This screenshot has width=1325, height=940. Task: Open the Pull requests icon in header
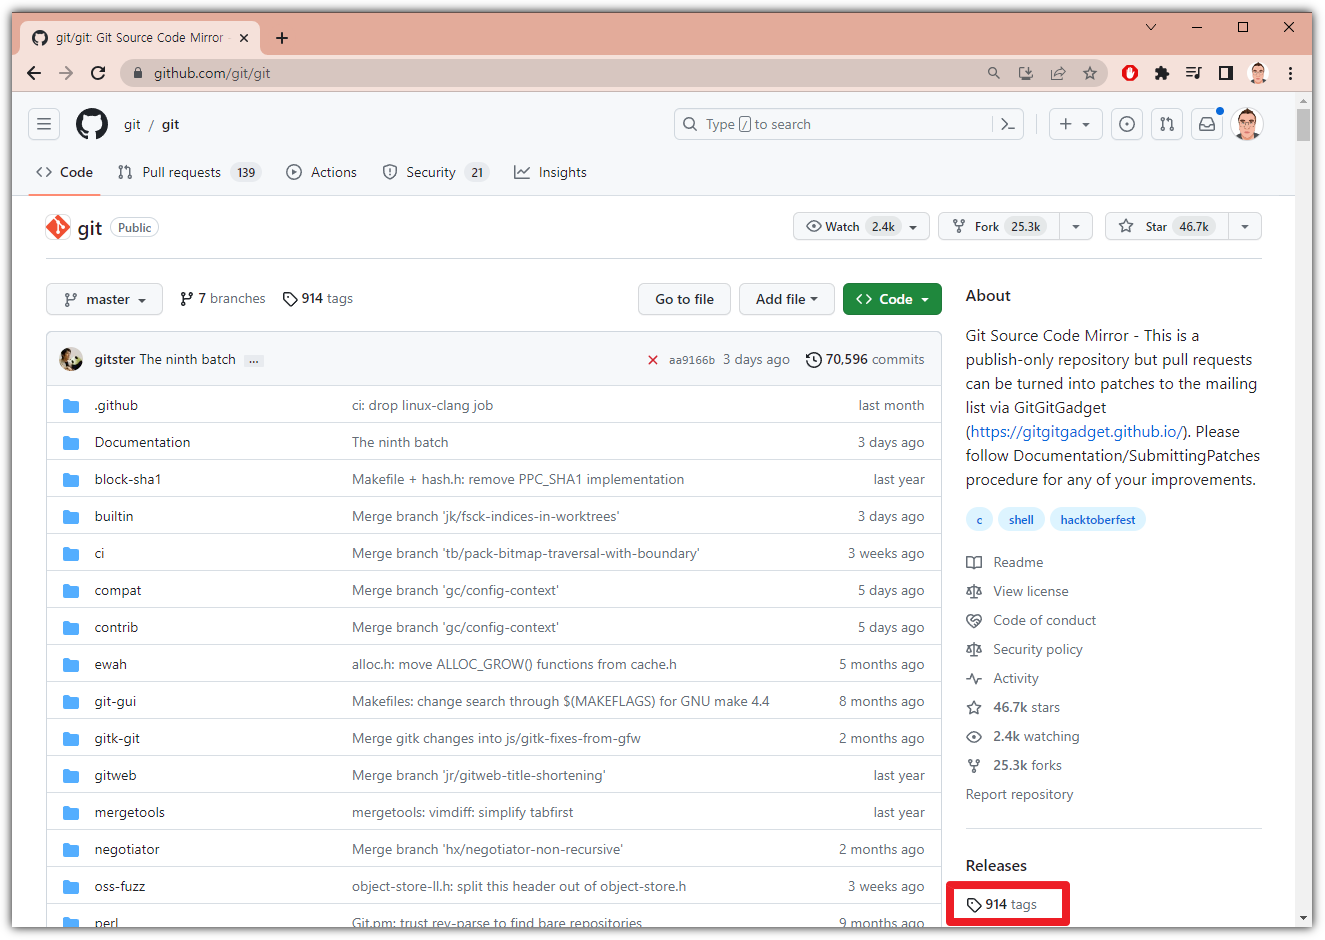[x=1167, y=124]
